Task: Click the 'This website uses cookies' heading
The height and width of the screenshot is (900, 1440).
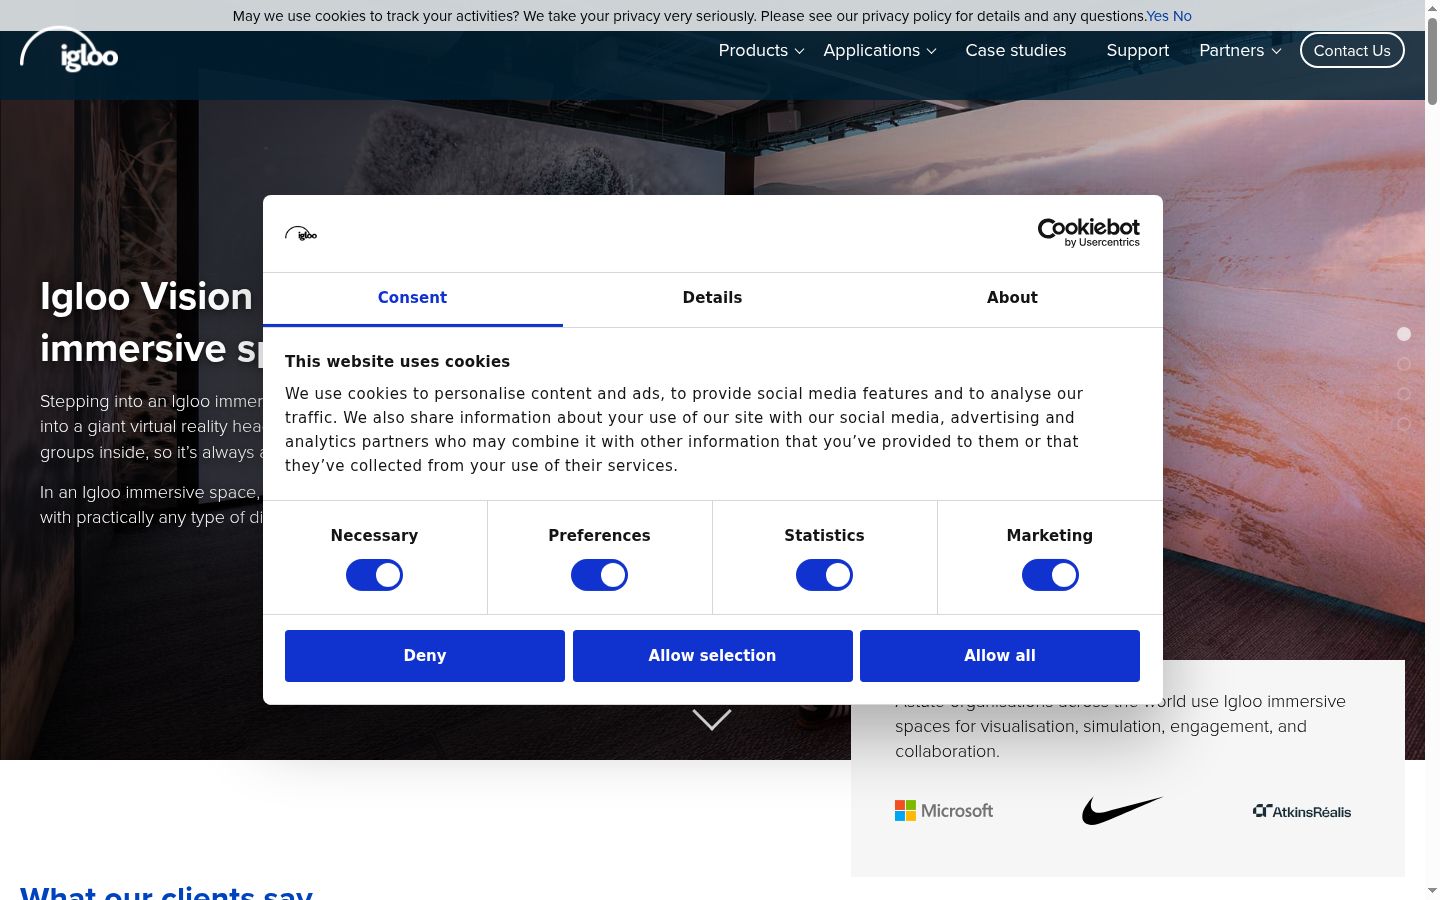Action: click(397, 362)
